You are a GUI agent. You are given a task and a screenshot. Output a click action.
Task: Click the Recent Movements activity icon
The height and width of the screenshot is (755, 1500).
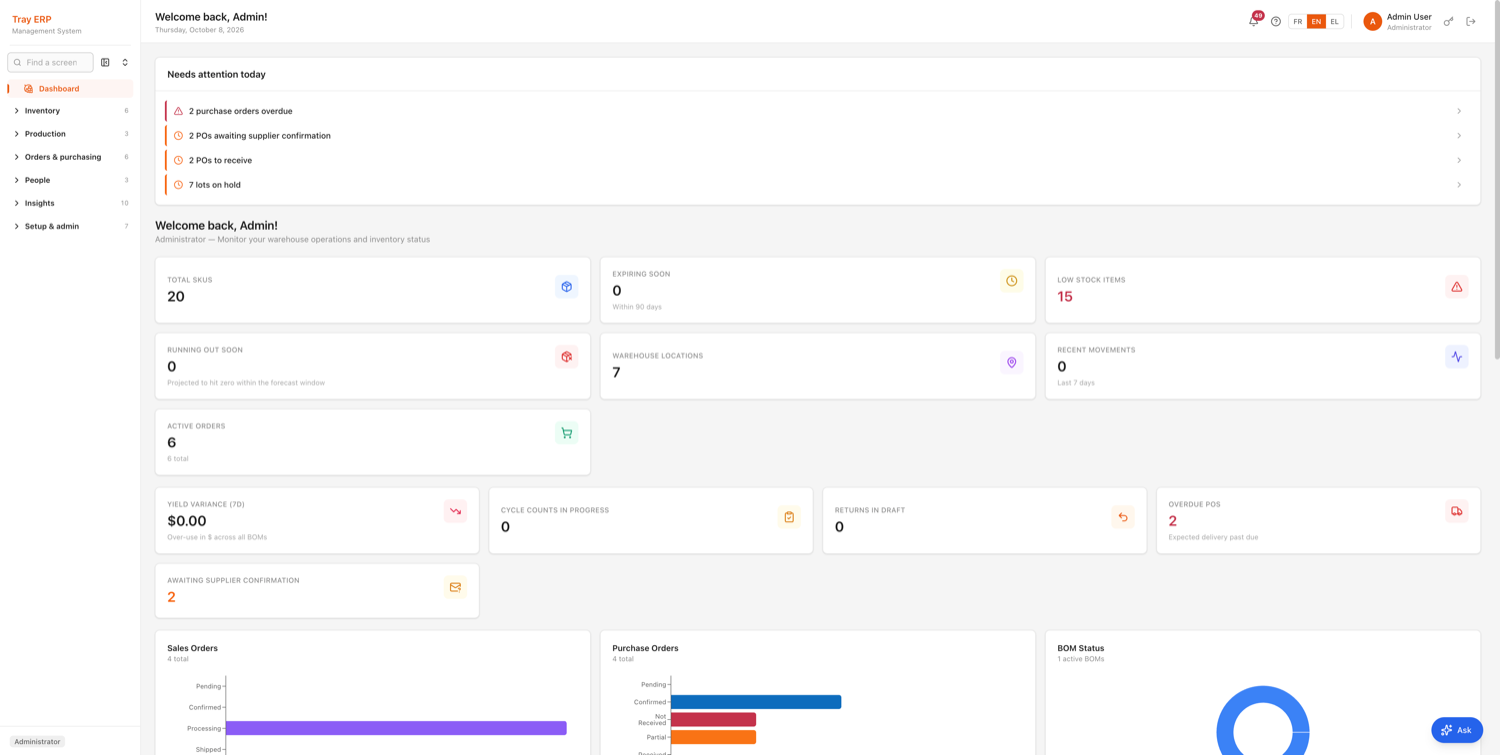pos(1457,357)
